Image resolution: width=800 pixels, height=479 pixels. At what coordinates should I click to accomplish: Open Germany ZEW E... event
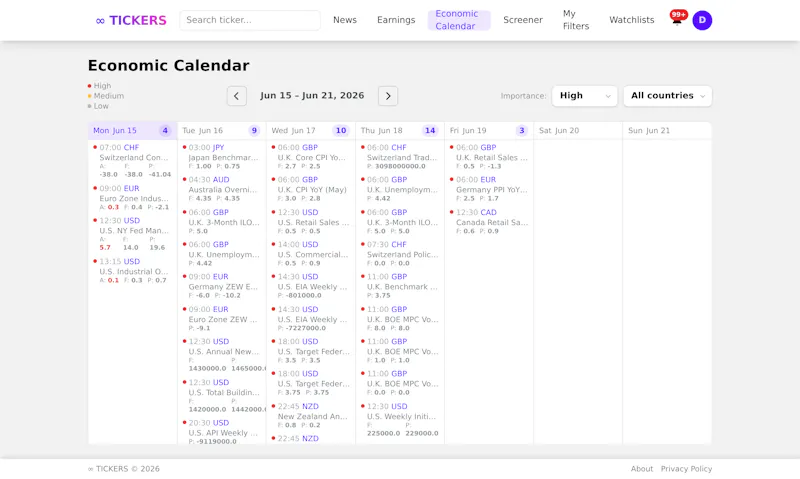(221, 286)
